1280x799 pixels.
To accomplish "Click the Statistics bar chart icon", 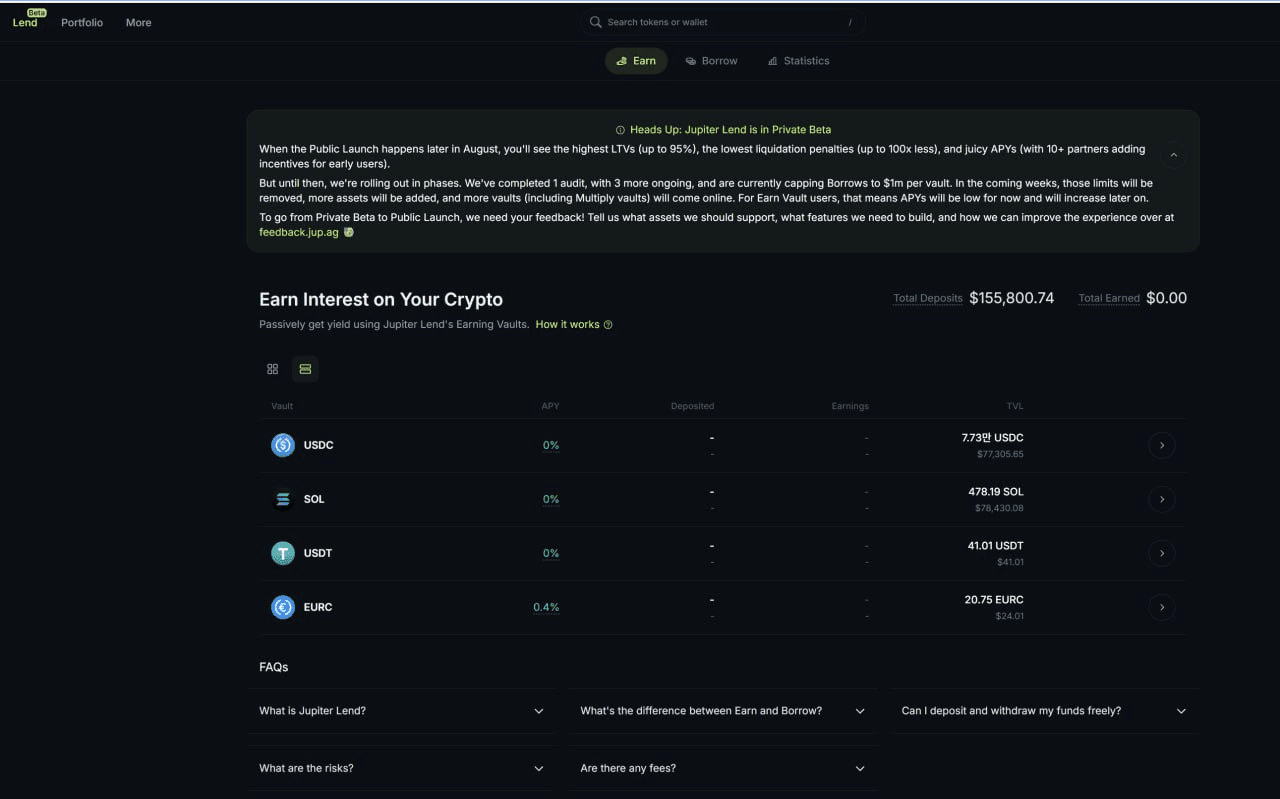I will coord(773,61).
